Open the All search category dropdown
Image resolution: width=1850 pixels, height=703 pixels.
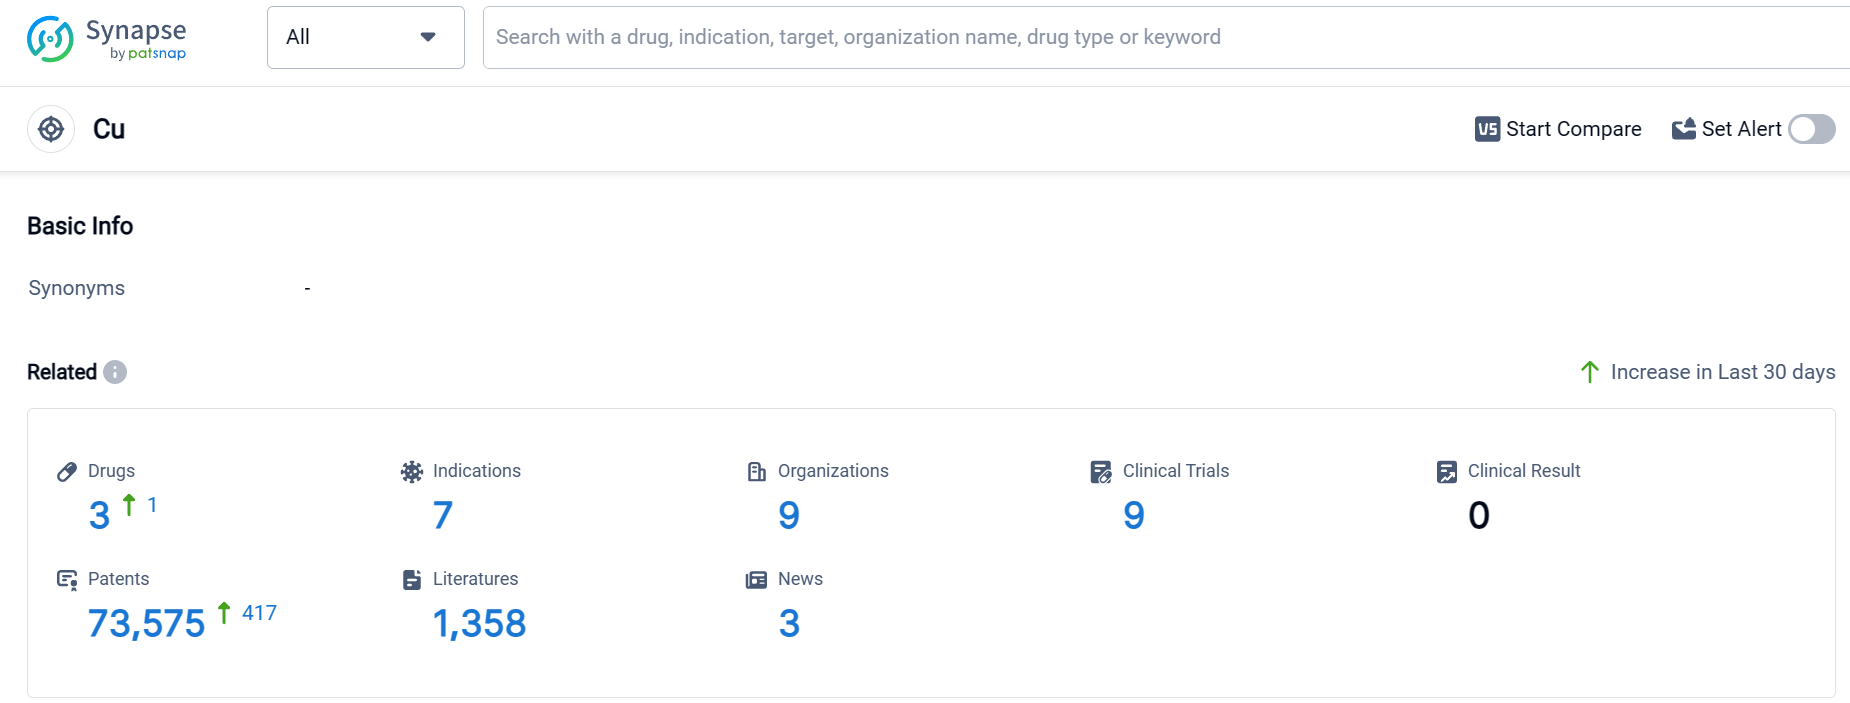365,37
